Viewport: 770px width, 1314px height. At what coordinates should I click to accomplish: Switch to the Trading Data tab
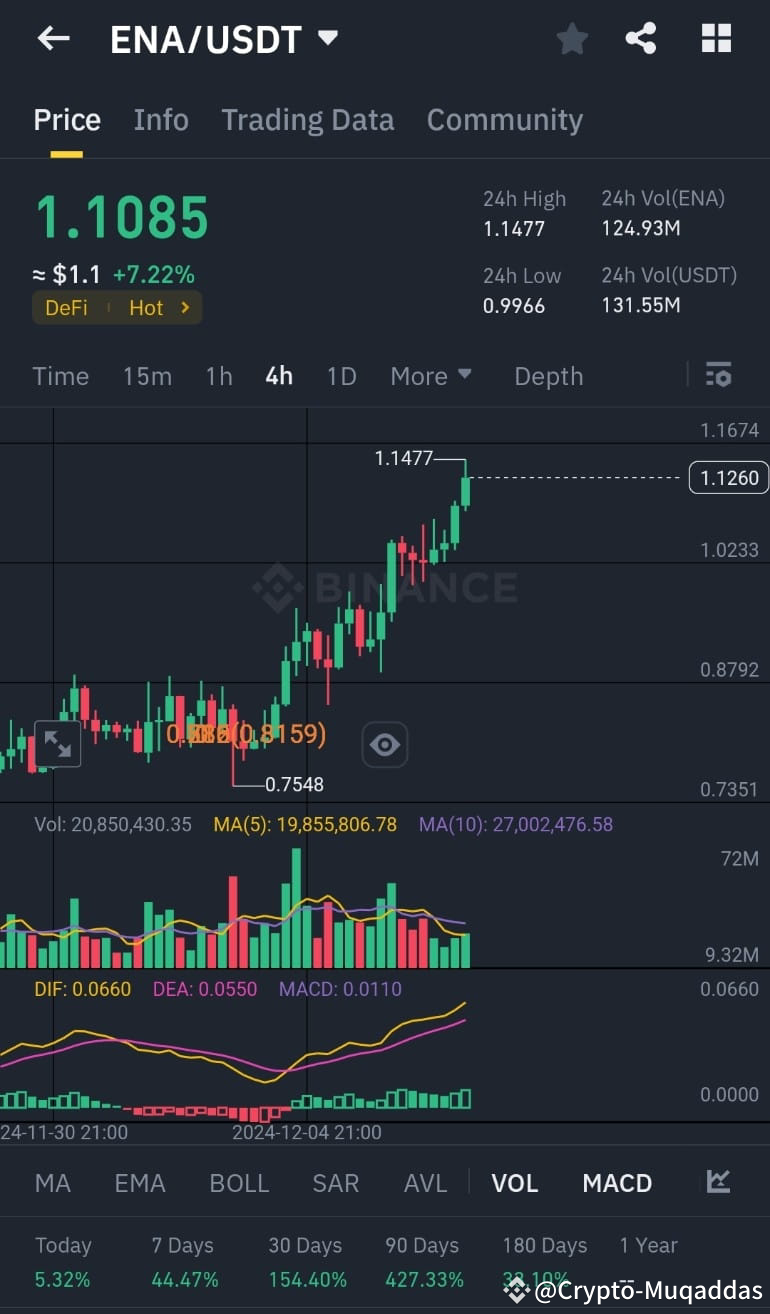pyautogui.click(x=307, y=119)
